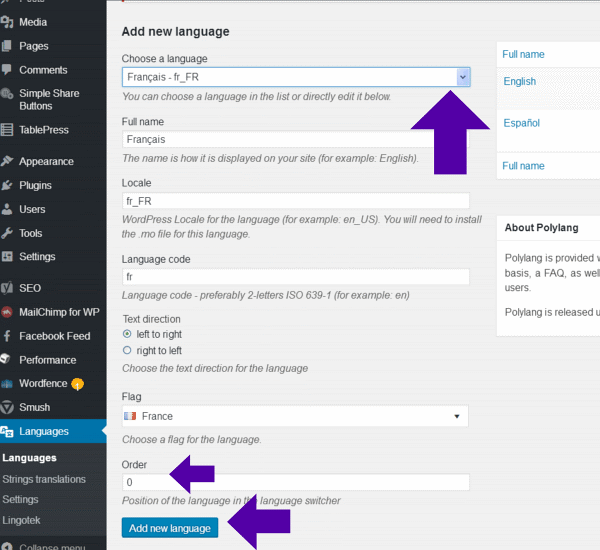Screen dimensions: 600x550
Task: Click the Español language link
Action: click(x=521, y=123)
